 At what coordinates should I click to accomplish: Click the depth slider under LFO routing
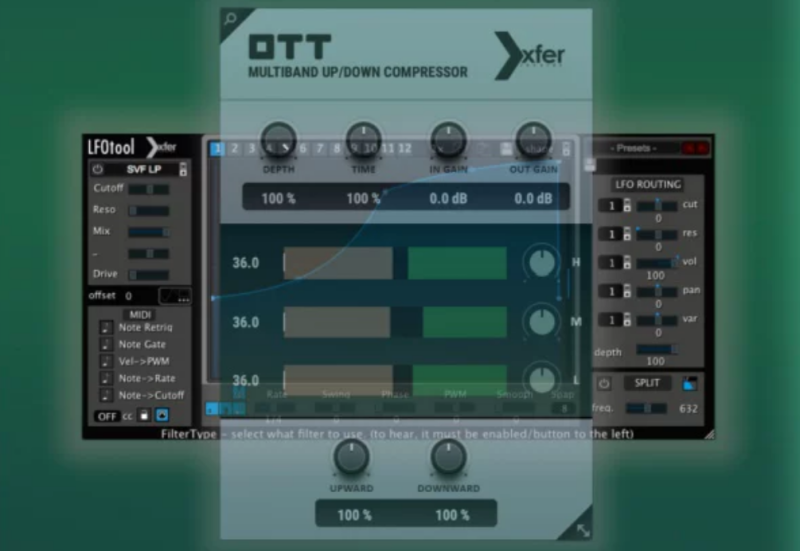pyautogui.click(x=657, y=349)
